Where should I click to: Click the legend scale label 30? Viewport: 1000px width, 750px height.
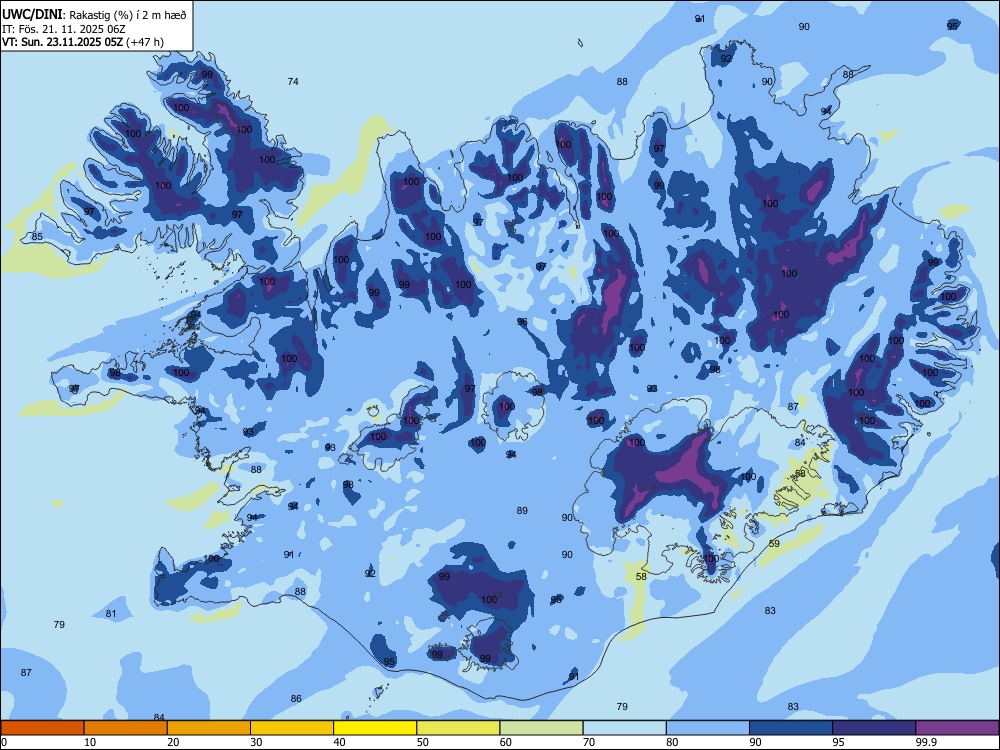tap(256, 742)
